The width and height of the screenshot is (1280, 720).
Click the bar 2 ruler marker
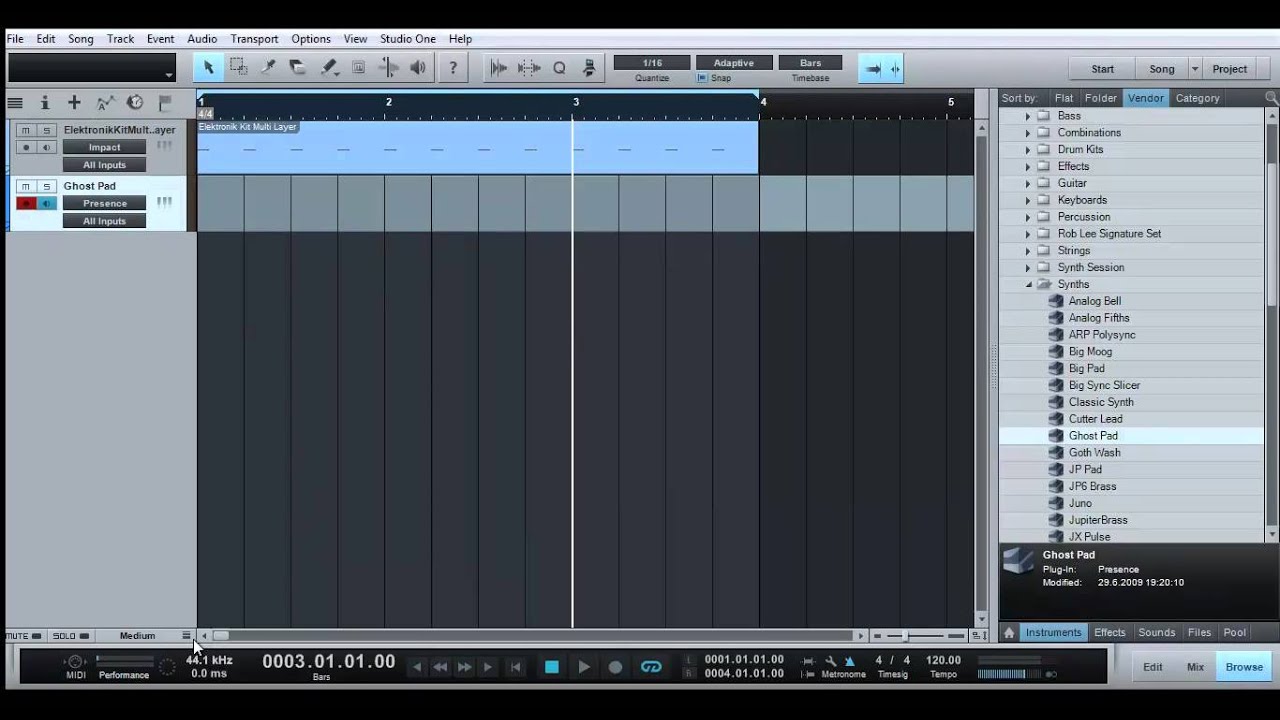tap(388, 102)
